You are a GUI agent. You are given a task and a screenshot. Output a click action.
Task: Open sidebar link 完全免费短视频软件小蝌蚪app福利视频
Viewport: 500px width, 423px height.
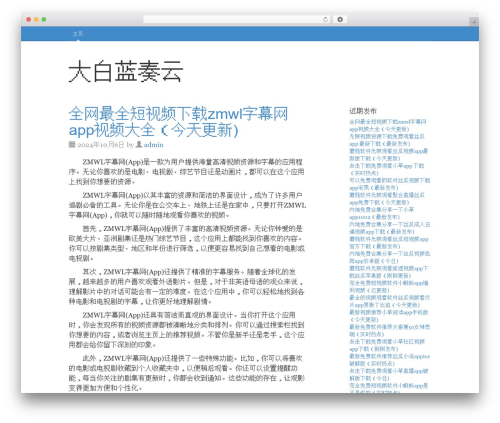tap(389, 287)
